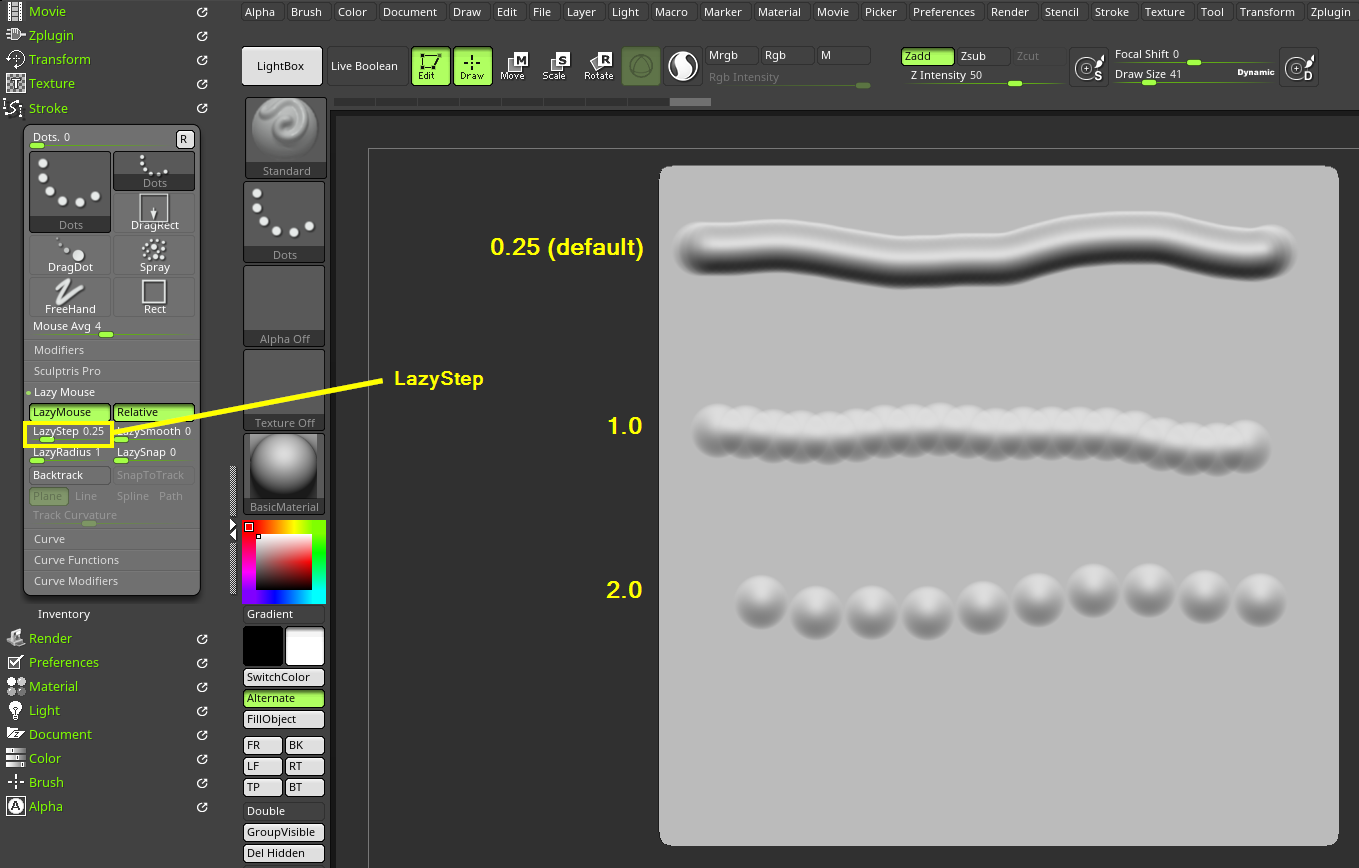Set front view with FR button
1359x868 pixels.
(x=264, y=745)
